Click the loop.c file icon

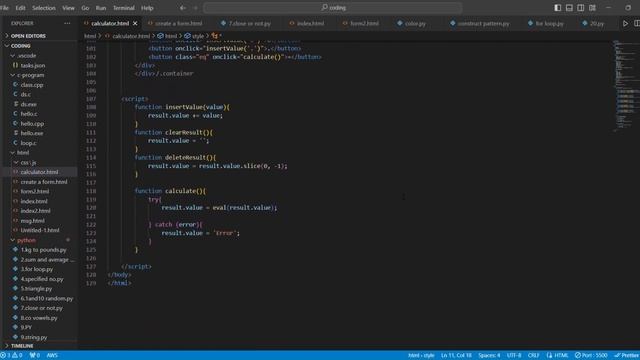pyautogui.click(x=15, y=143)
